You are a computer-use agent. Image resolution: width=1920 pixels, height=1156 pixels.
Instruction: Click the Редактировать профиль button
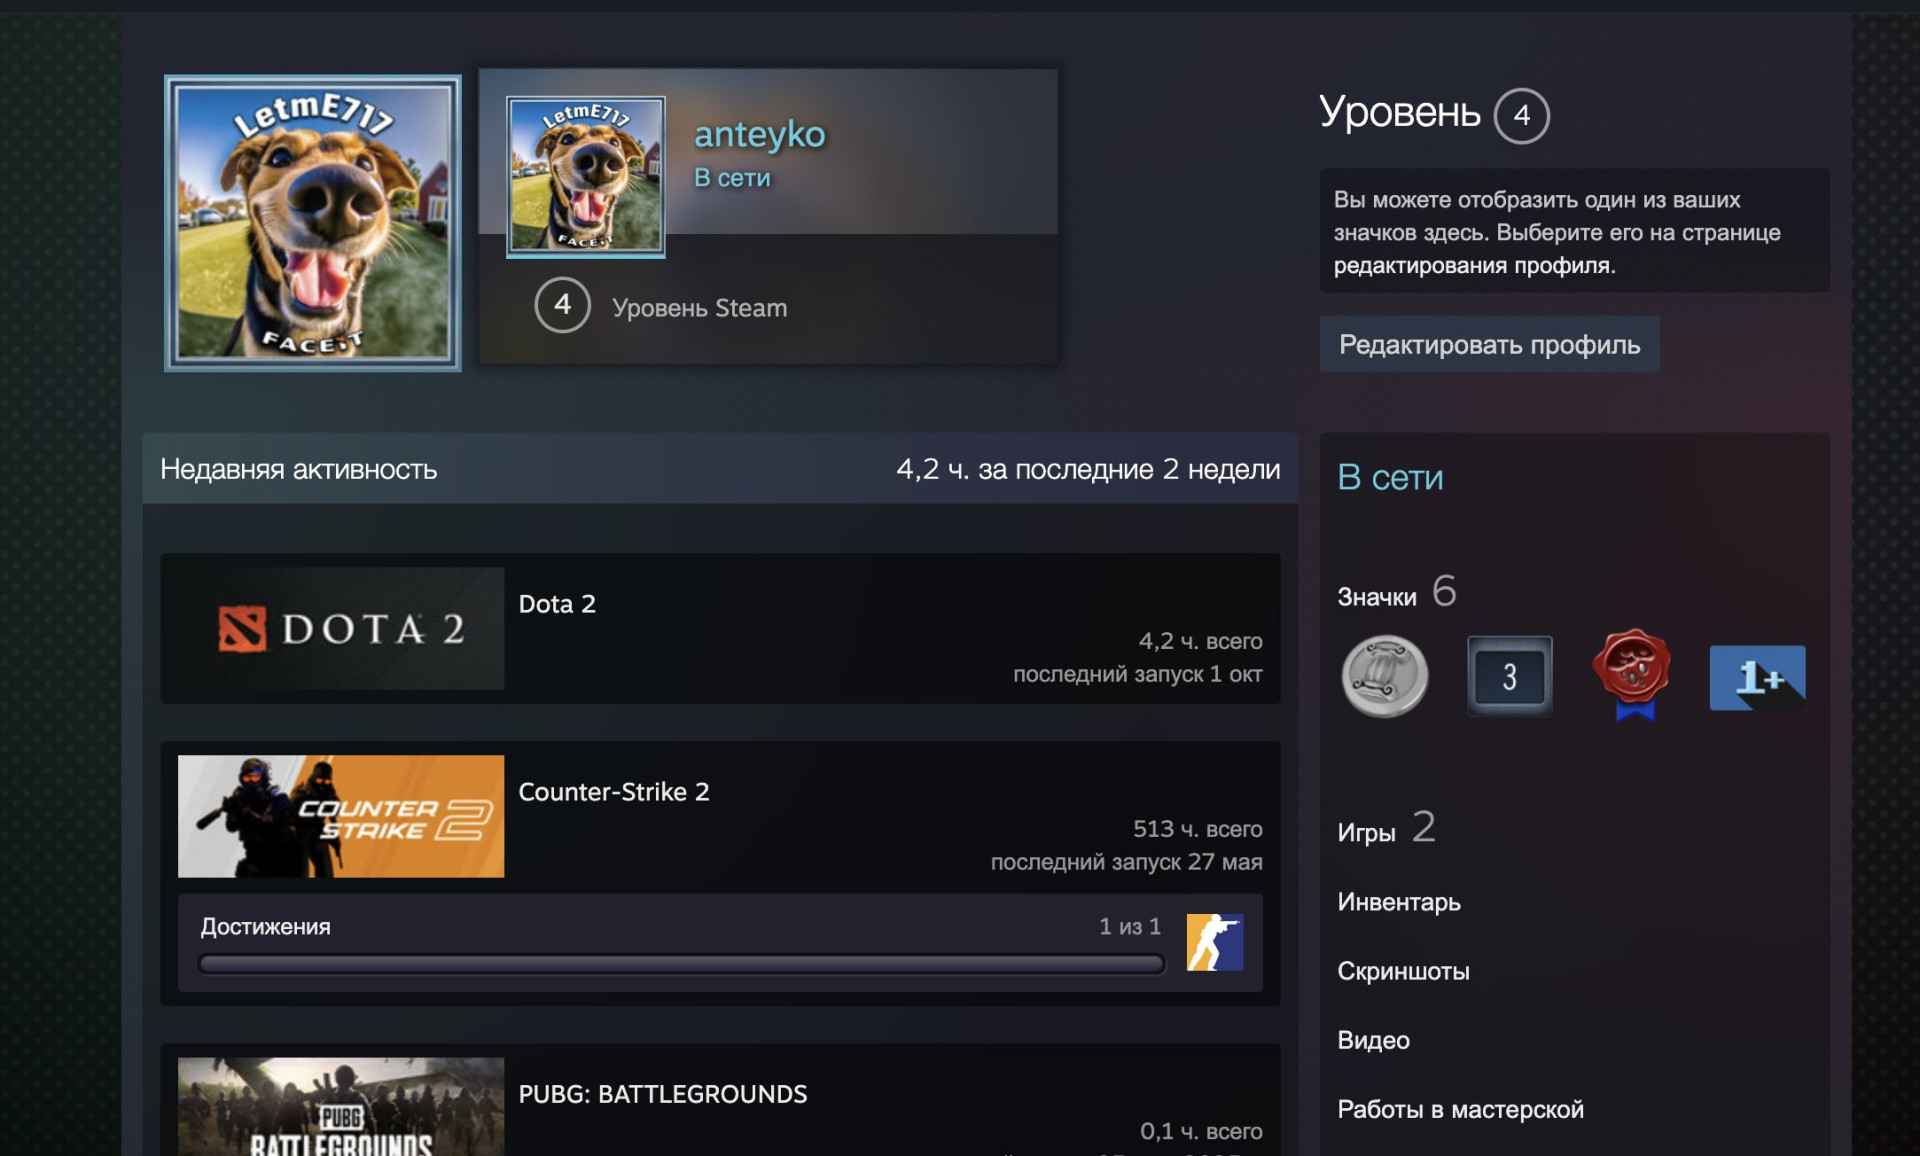(x=1489, y=345)
